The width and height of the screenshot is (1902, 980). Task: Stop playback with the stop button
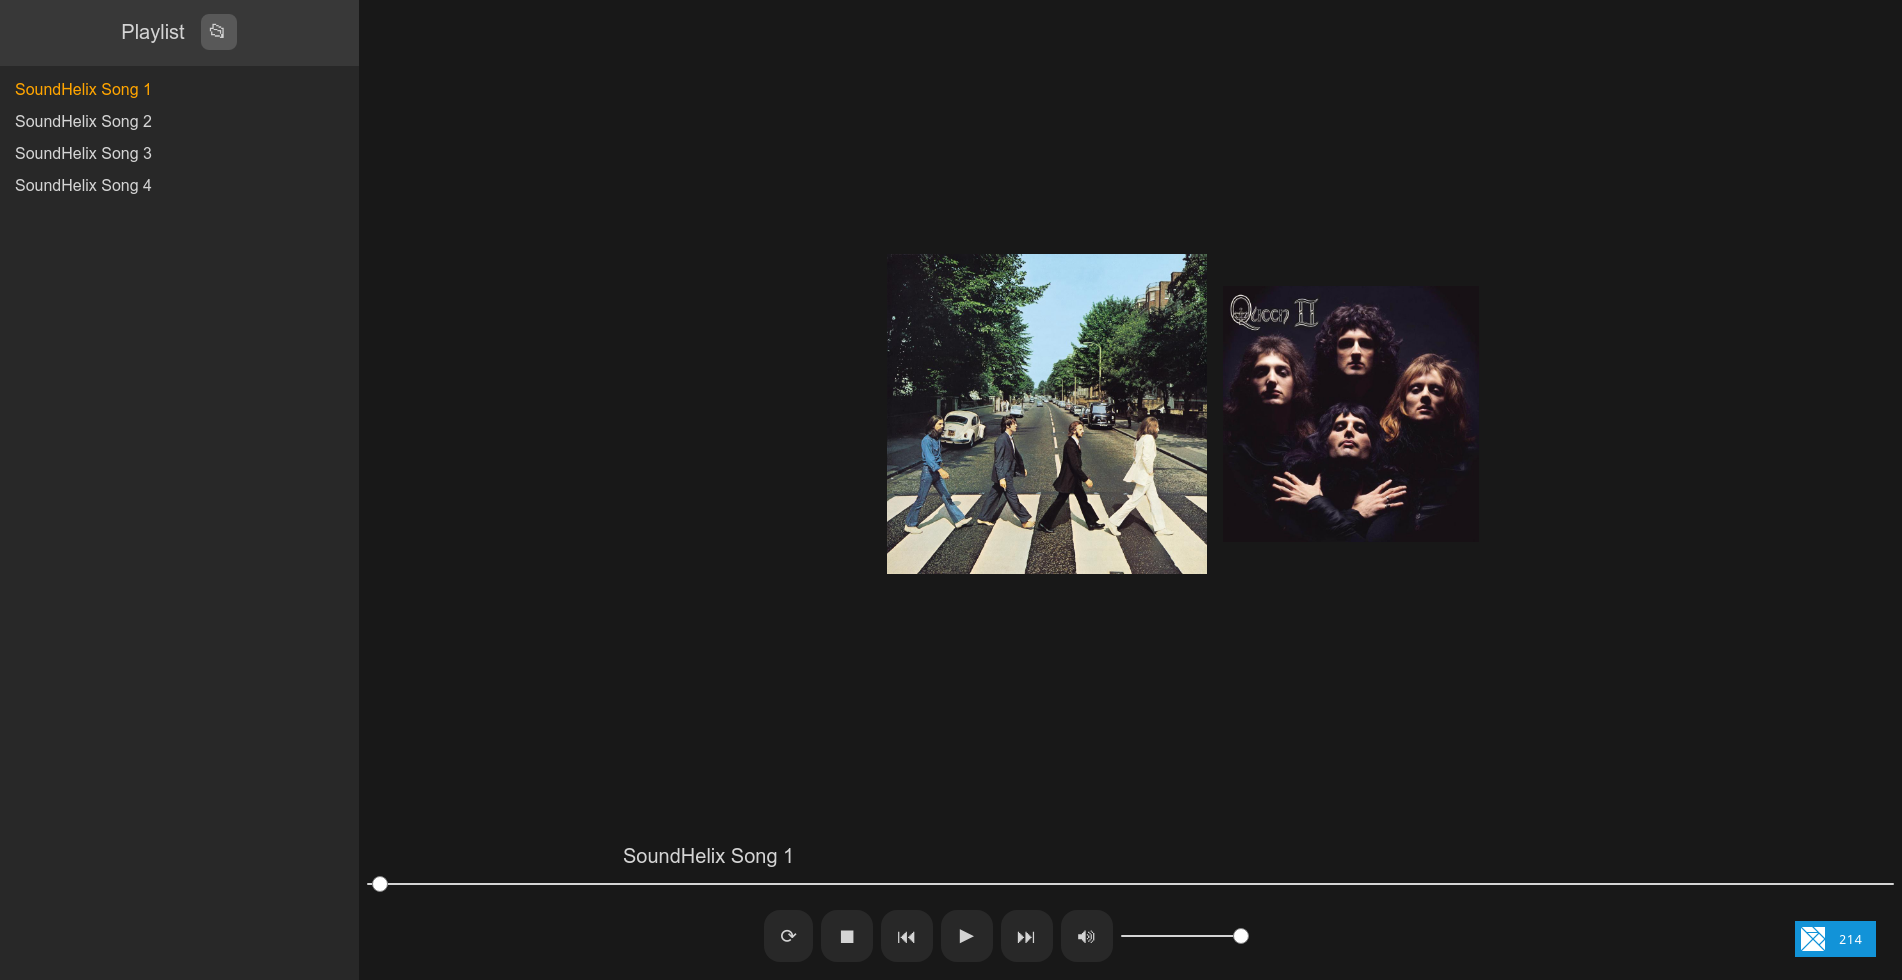tap(847, 936)
